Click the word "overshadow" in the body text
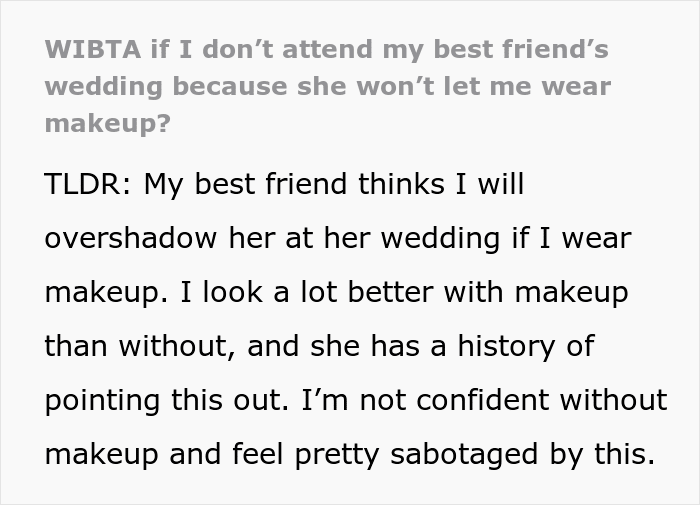This screenshot has height=505, width=700. click(x=131, y=238)
